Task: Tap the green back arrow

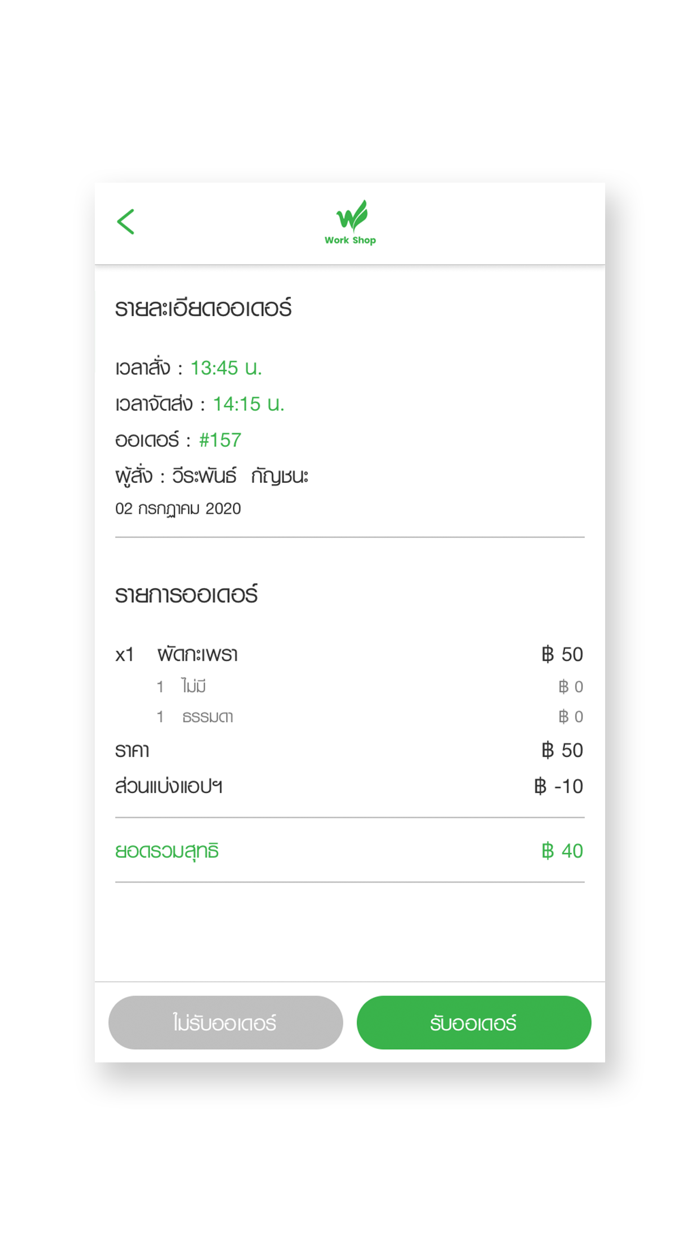Action: (x=126, y=222)
